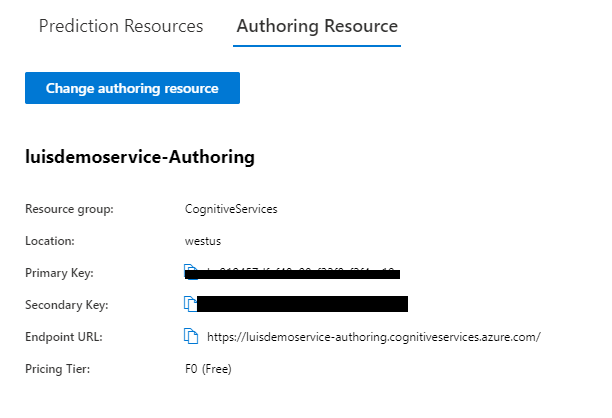Screen dimensions: 612x418
Task: Click the Pricing Tier label
Action: 57,369
